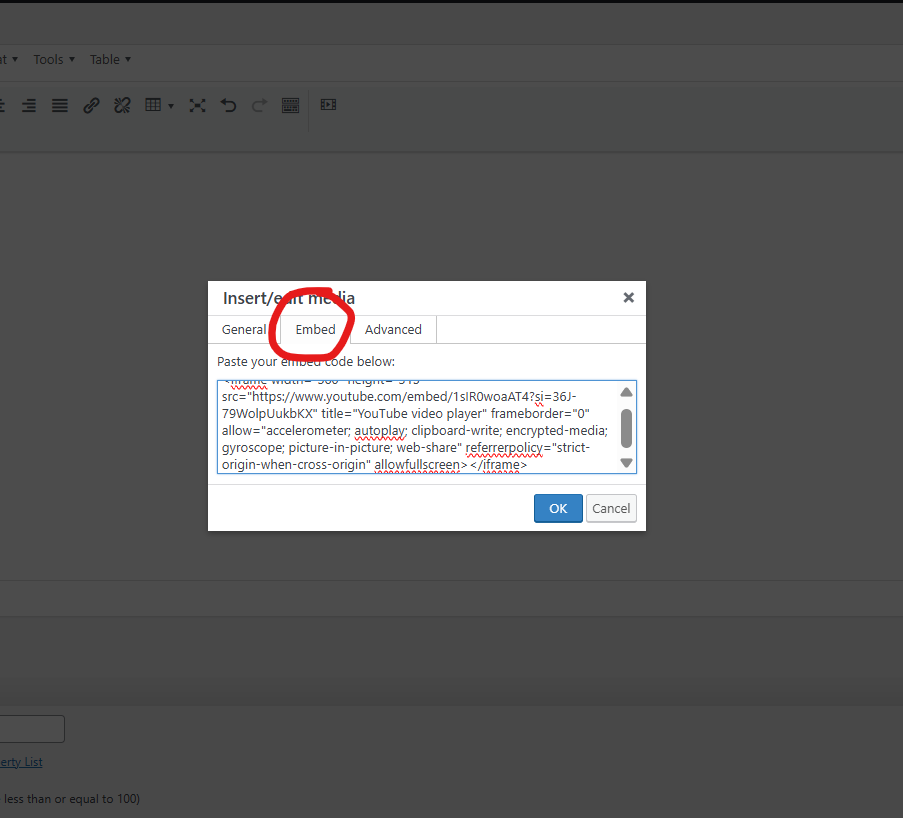This screenshot has height=818, width=903.
Task: Click the redo icon
Action: click(260, 105)
